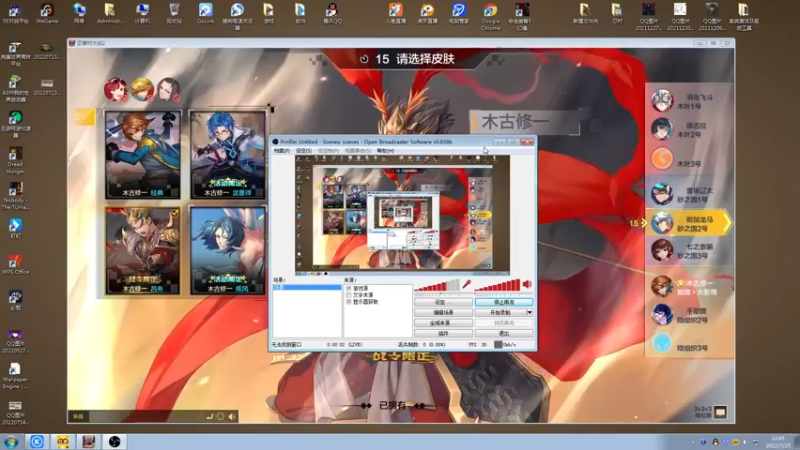Screen dimensions: 800x450
Task: Click the 设定 settings button in OBS
Action: click(443, 302)
